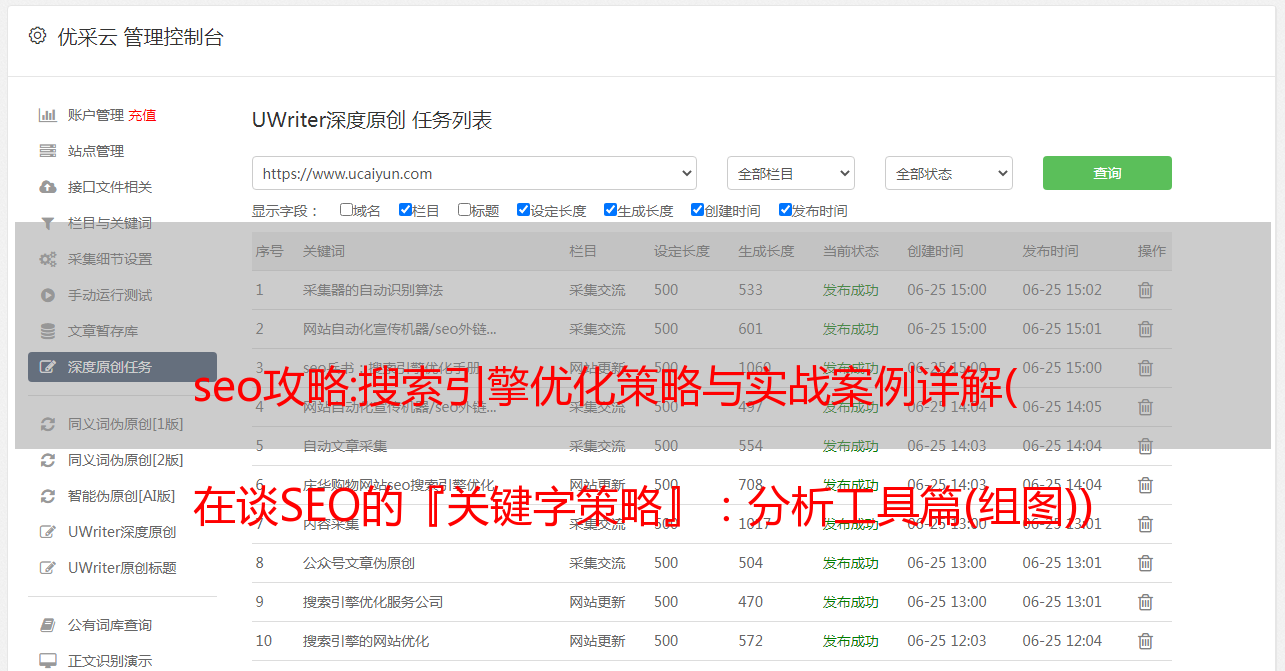Delete task row 6 with trash icon

coord(1145,485)
